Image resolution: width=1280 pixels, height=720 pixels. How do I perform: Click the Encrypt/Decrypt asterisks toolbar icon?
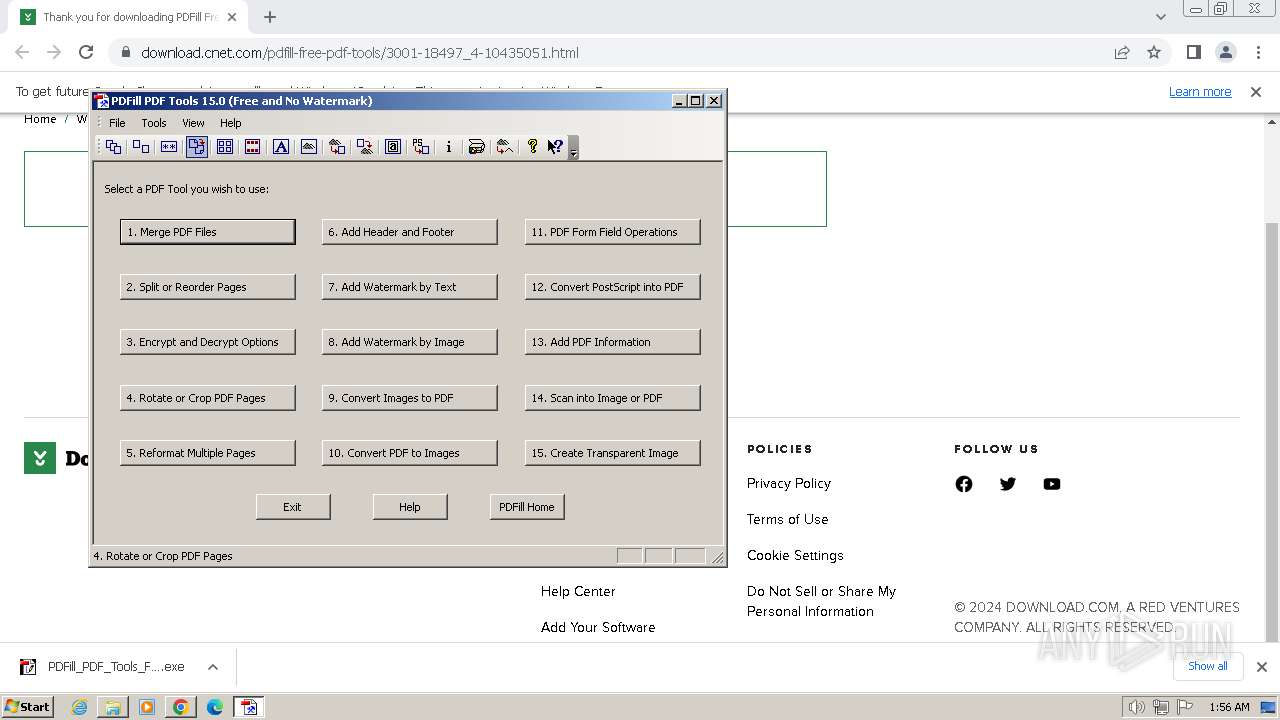[169, 147]
